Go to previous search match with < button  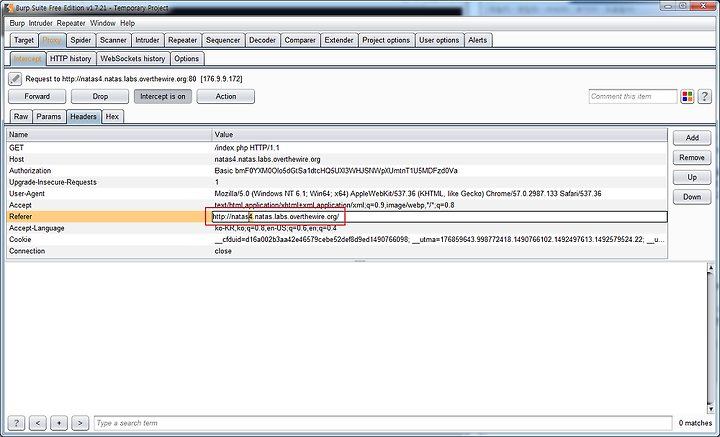(x=38, y=423)
